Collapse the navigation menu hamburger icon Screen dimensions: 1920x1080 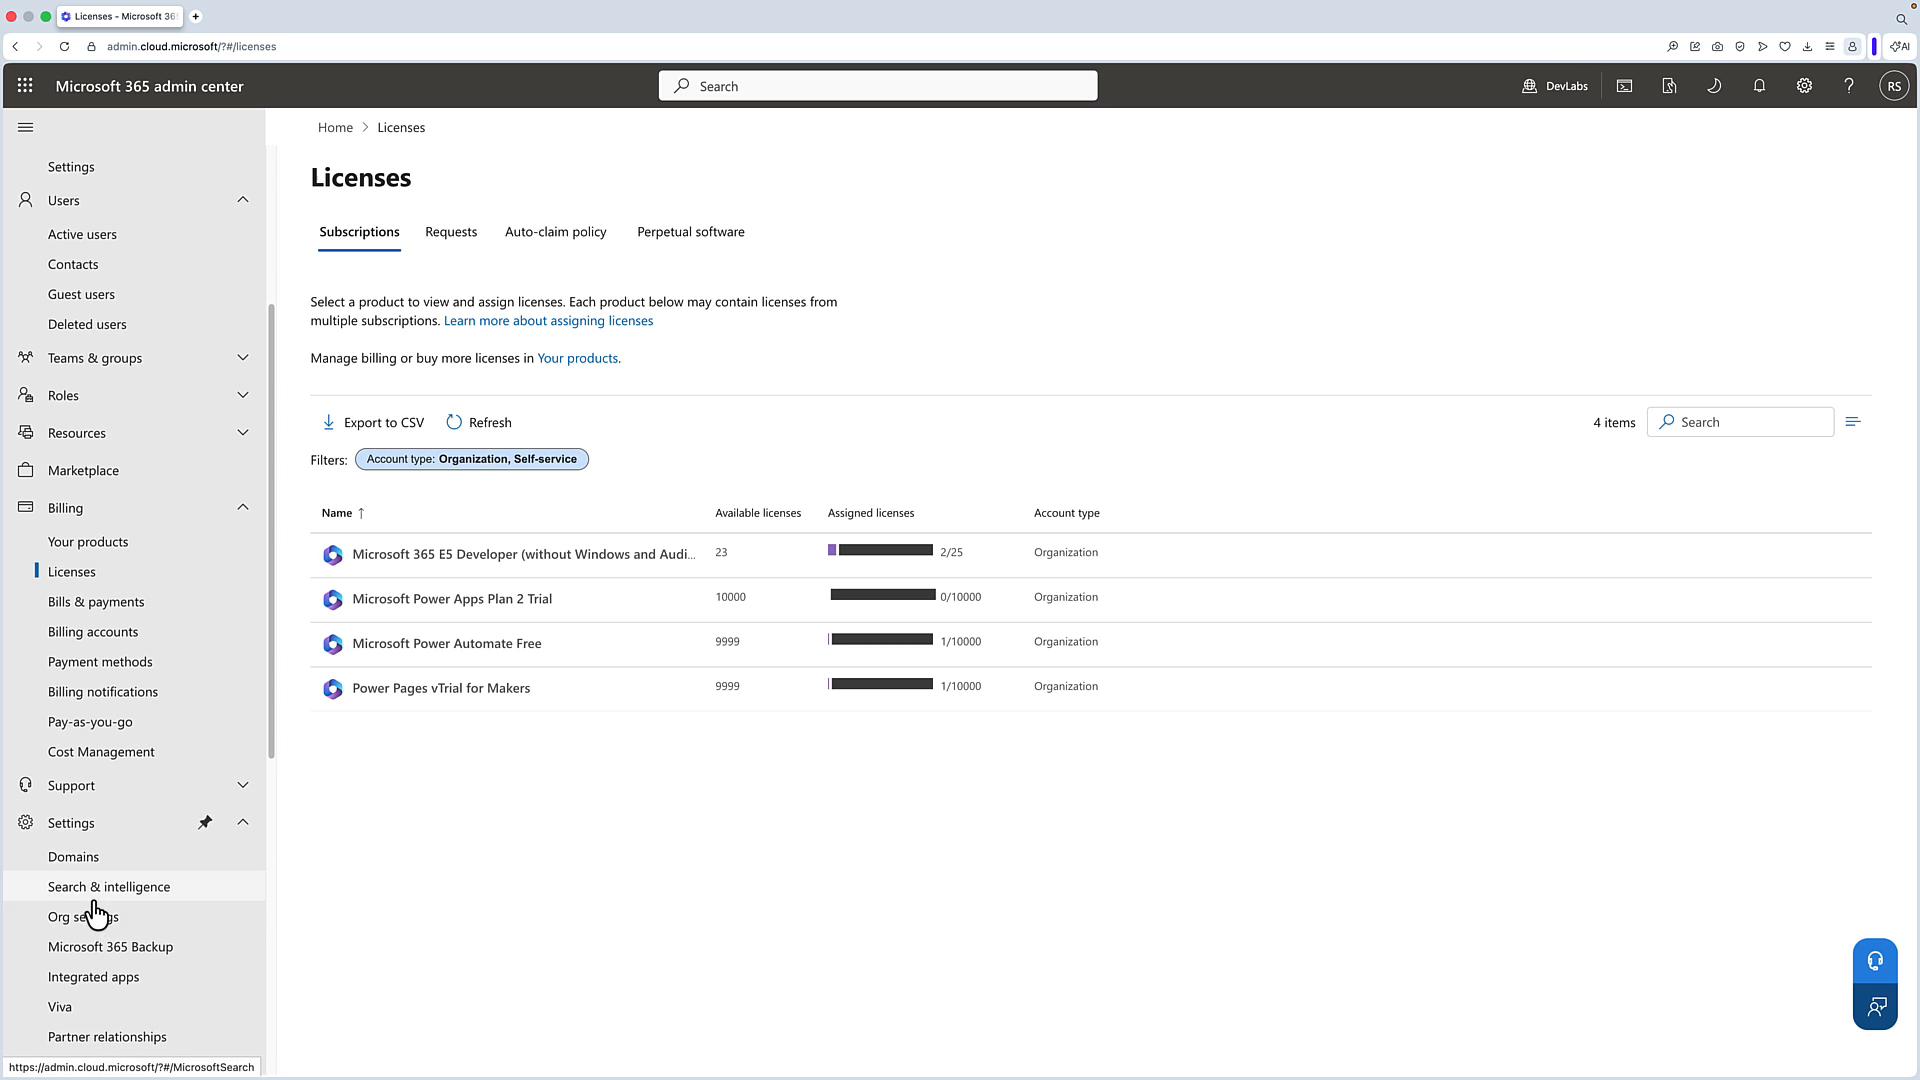(26, 127)
